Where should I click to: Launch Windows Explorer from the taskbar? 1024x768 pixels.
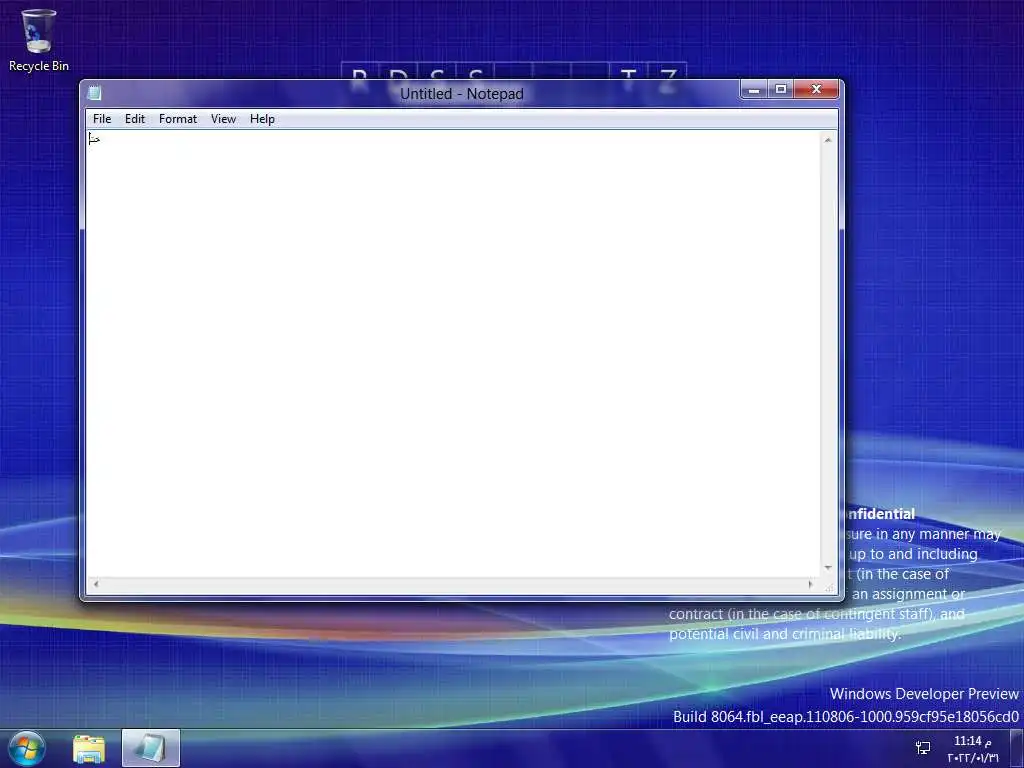(x=89, y=749)
